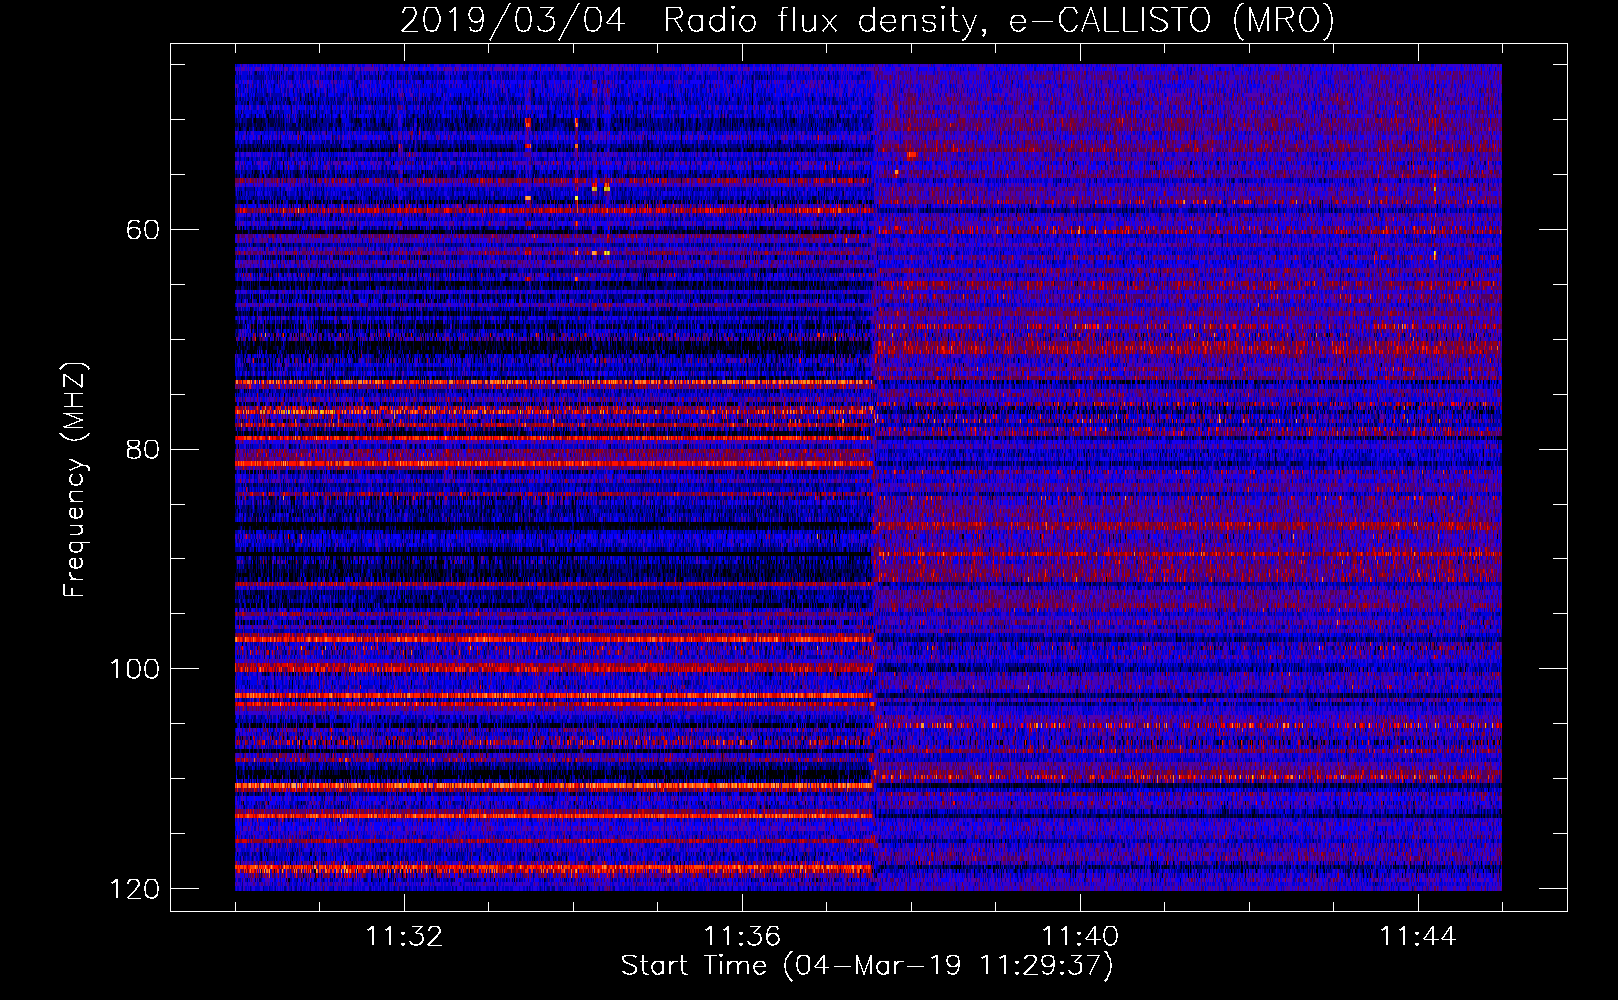Click the 11:32 time tick label

point(404,937)
